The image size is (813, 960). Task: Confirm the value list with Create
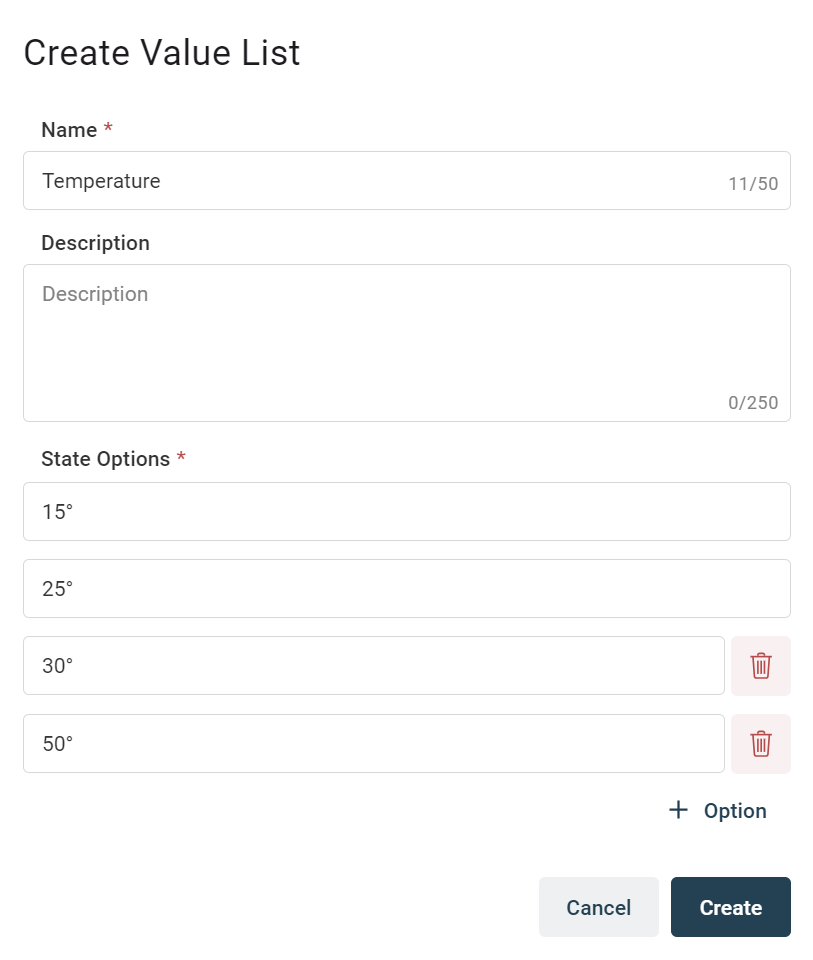731,907
